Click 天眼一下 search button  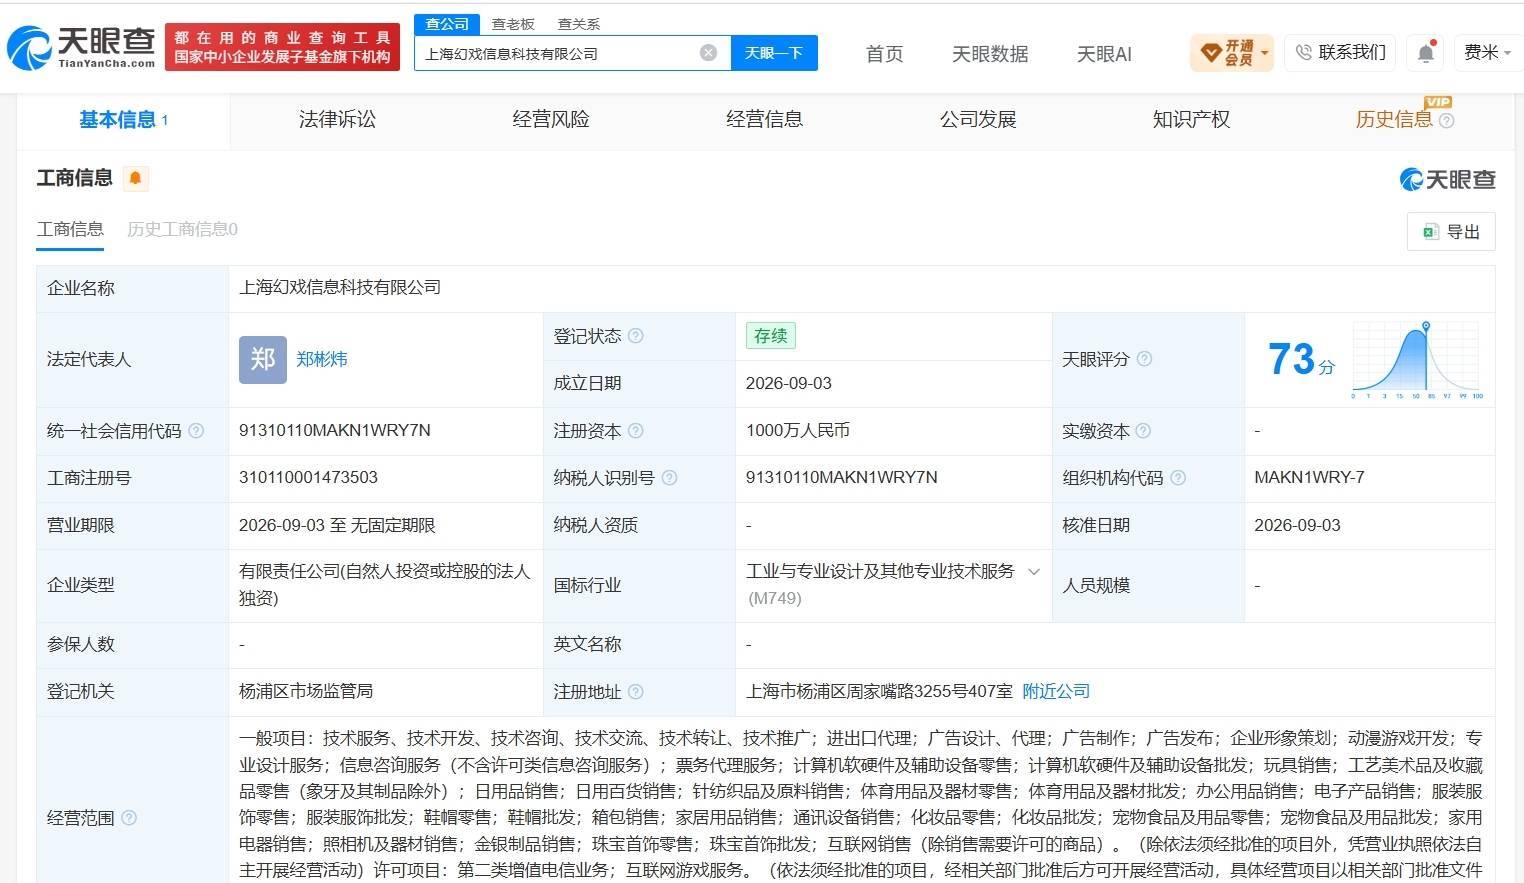(774, 53)
